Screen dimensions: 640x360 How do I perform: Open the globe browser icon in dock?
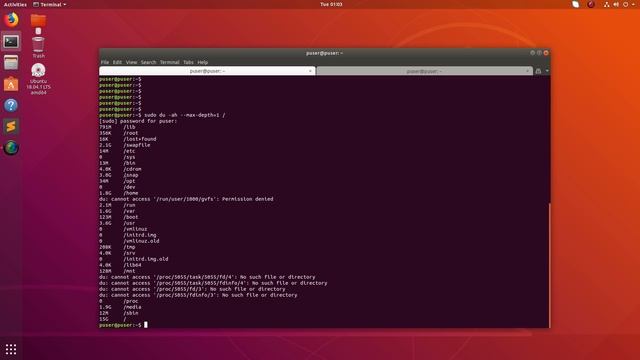11,148
